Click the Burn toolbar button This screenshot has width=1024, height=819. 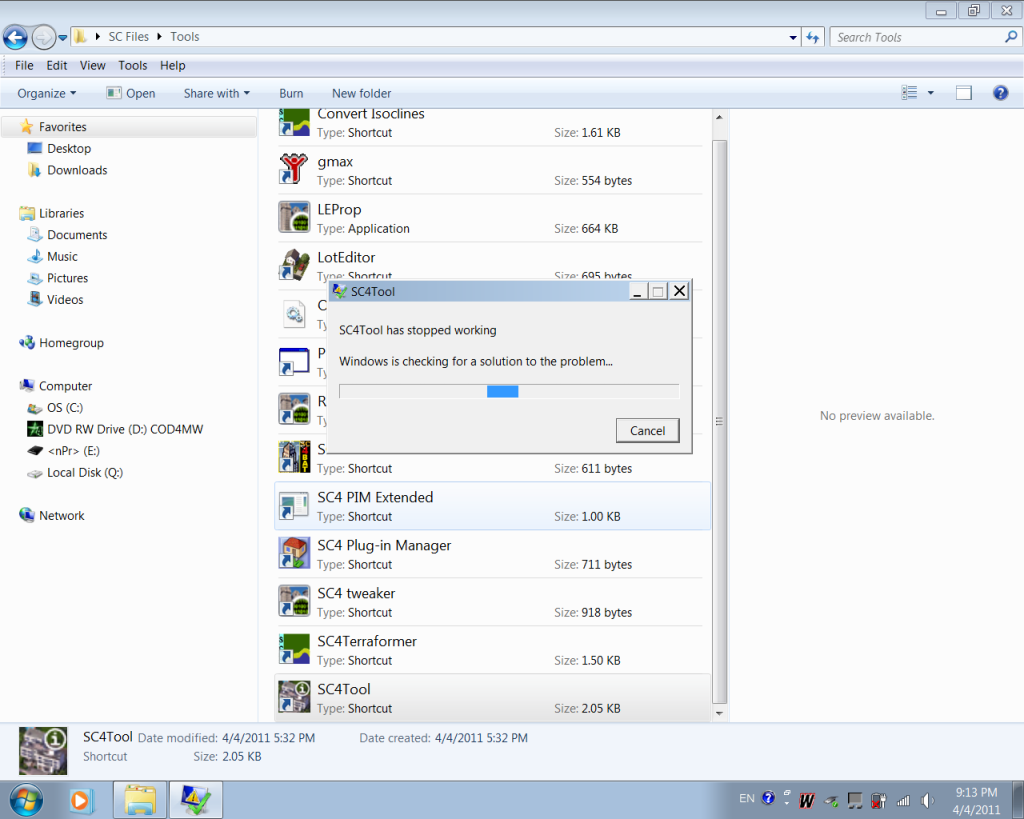[x=291, y=93]
